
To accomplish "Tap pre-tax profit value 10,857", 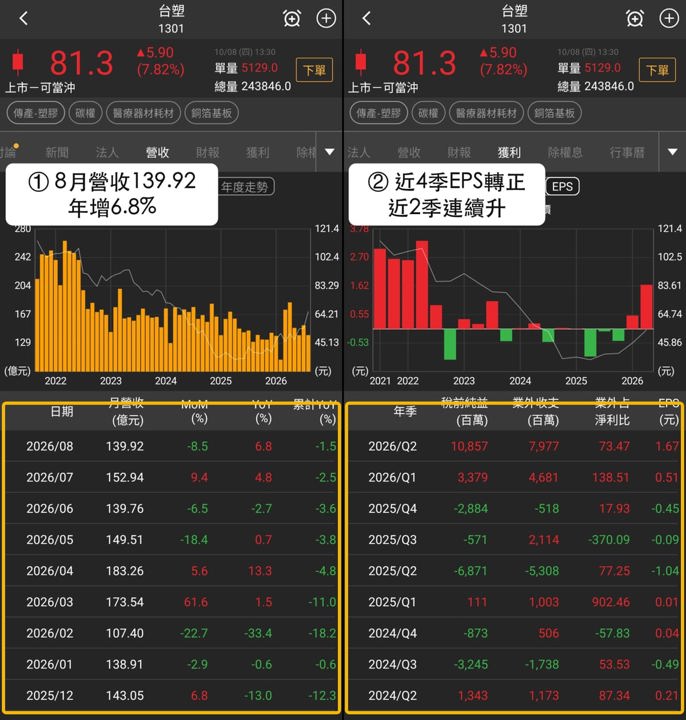I will pos(469,446).
